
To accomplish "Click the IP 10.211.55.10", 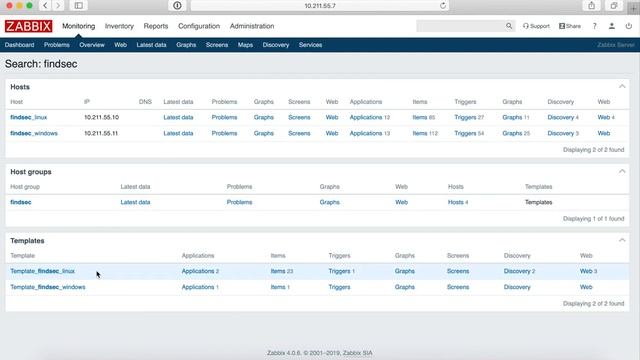I will (x=102, y=117).
